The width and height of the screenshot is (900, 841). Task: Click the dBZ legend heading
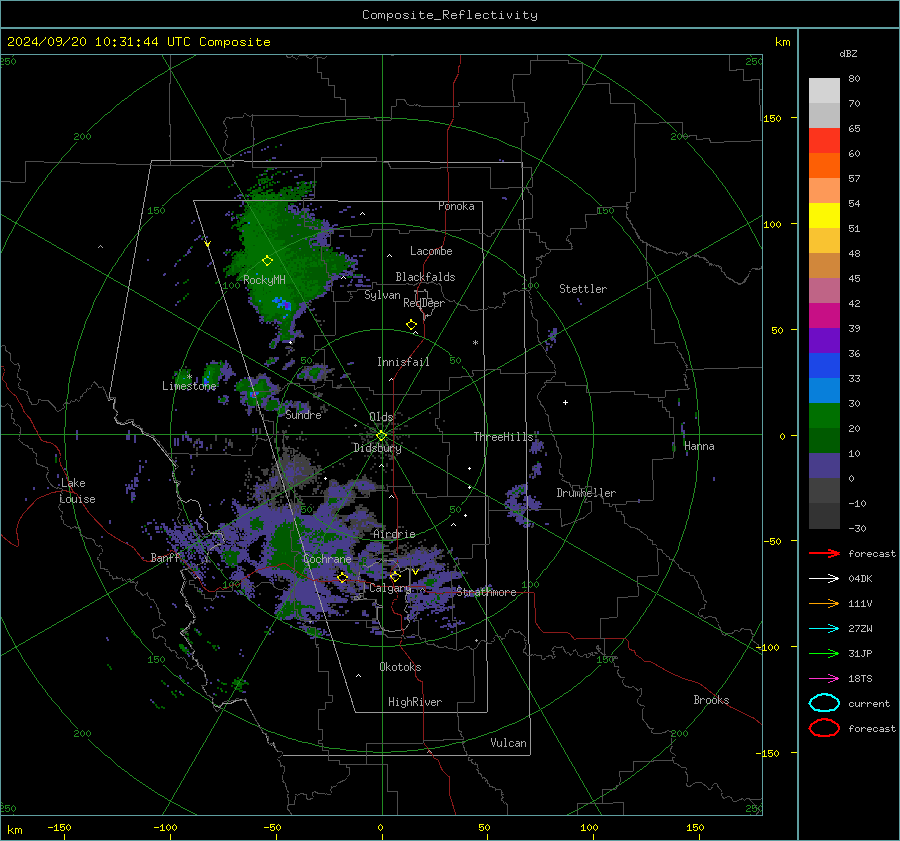[x=848, y=54]
